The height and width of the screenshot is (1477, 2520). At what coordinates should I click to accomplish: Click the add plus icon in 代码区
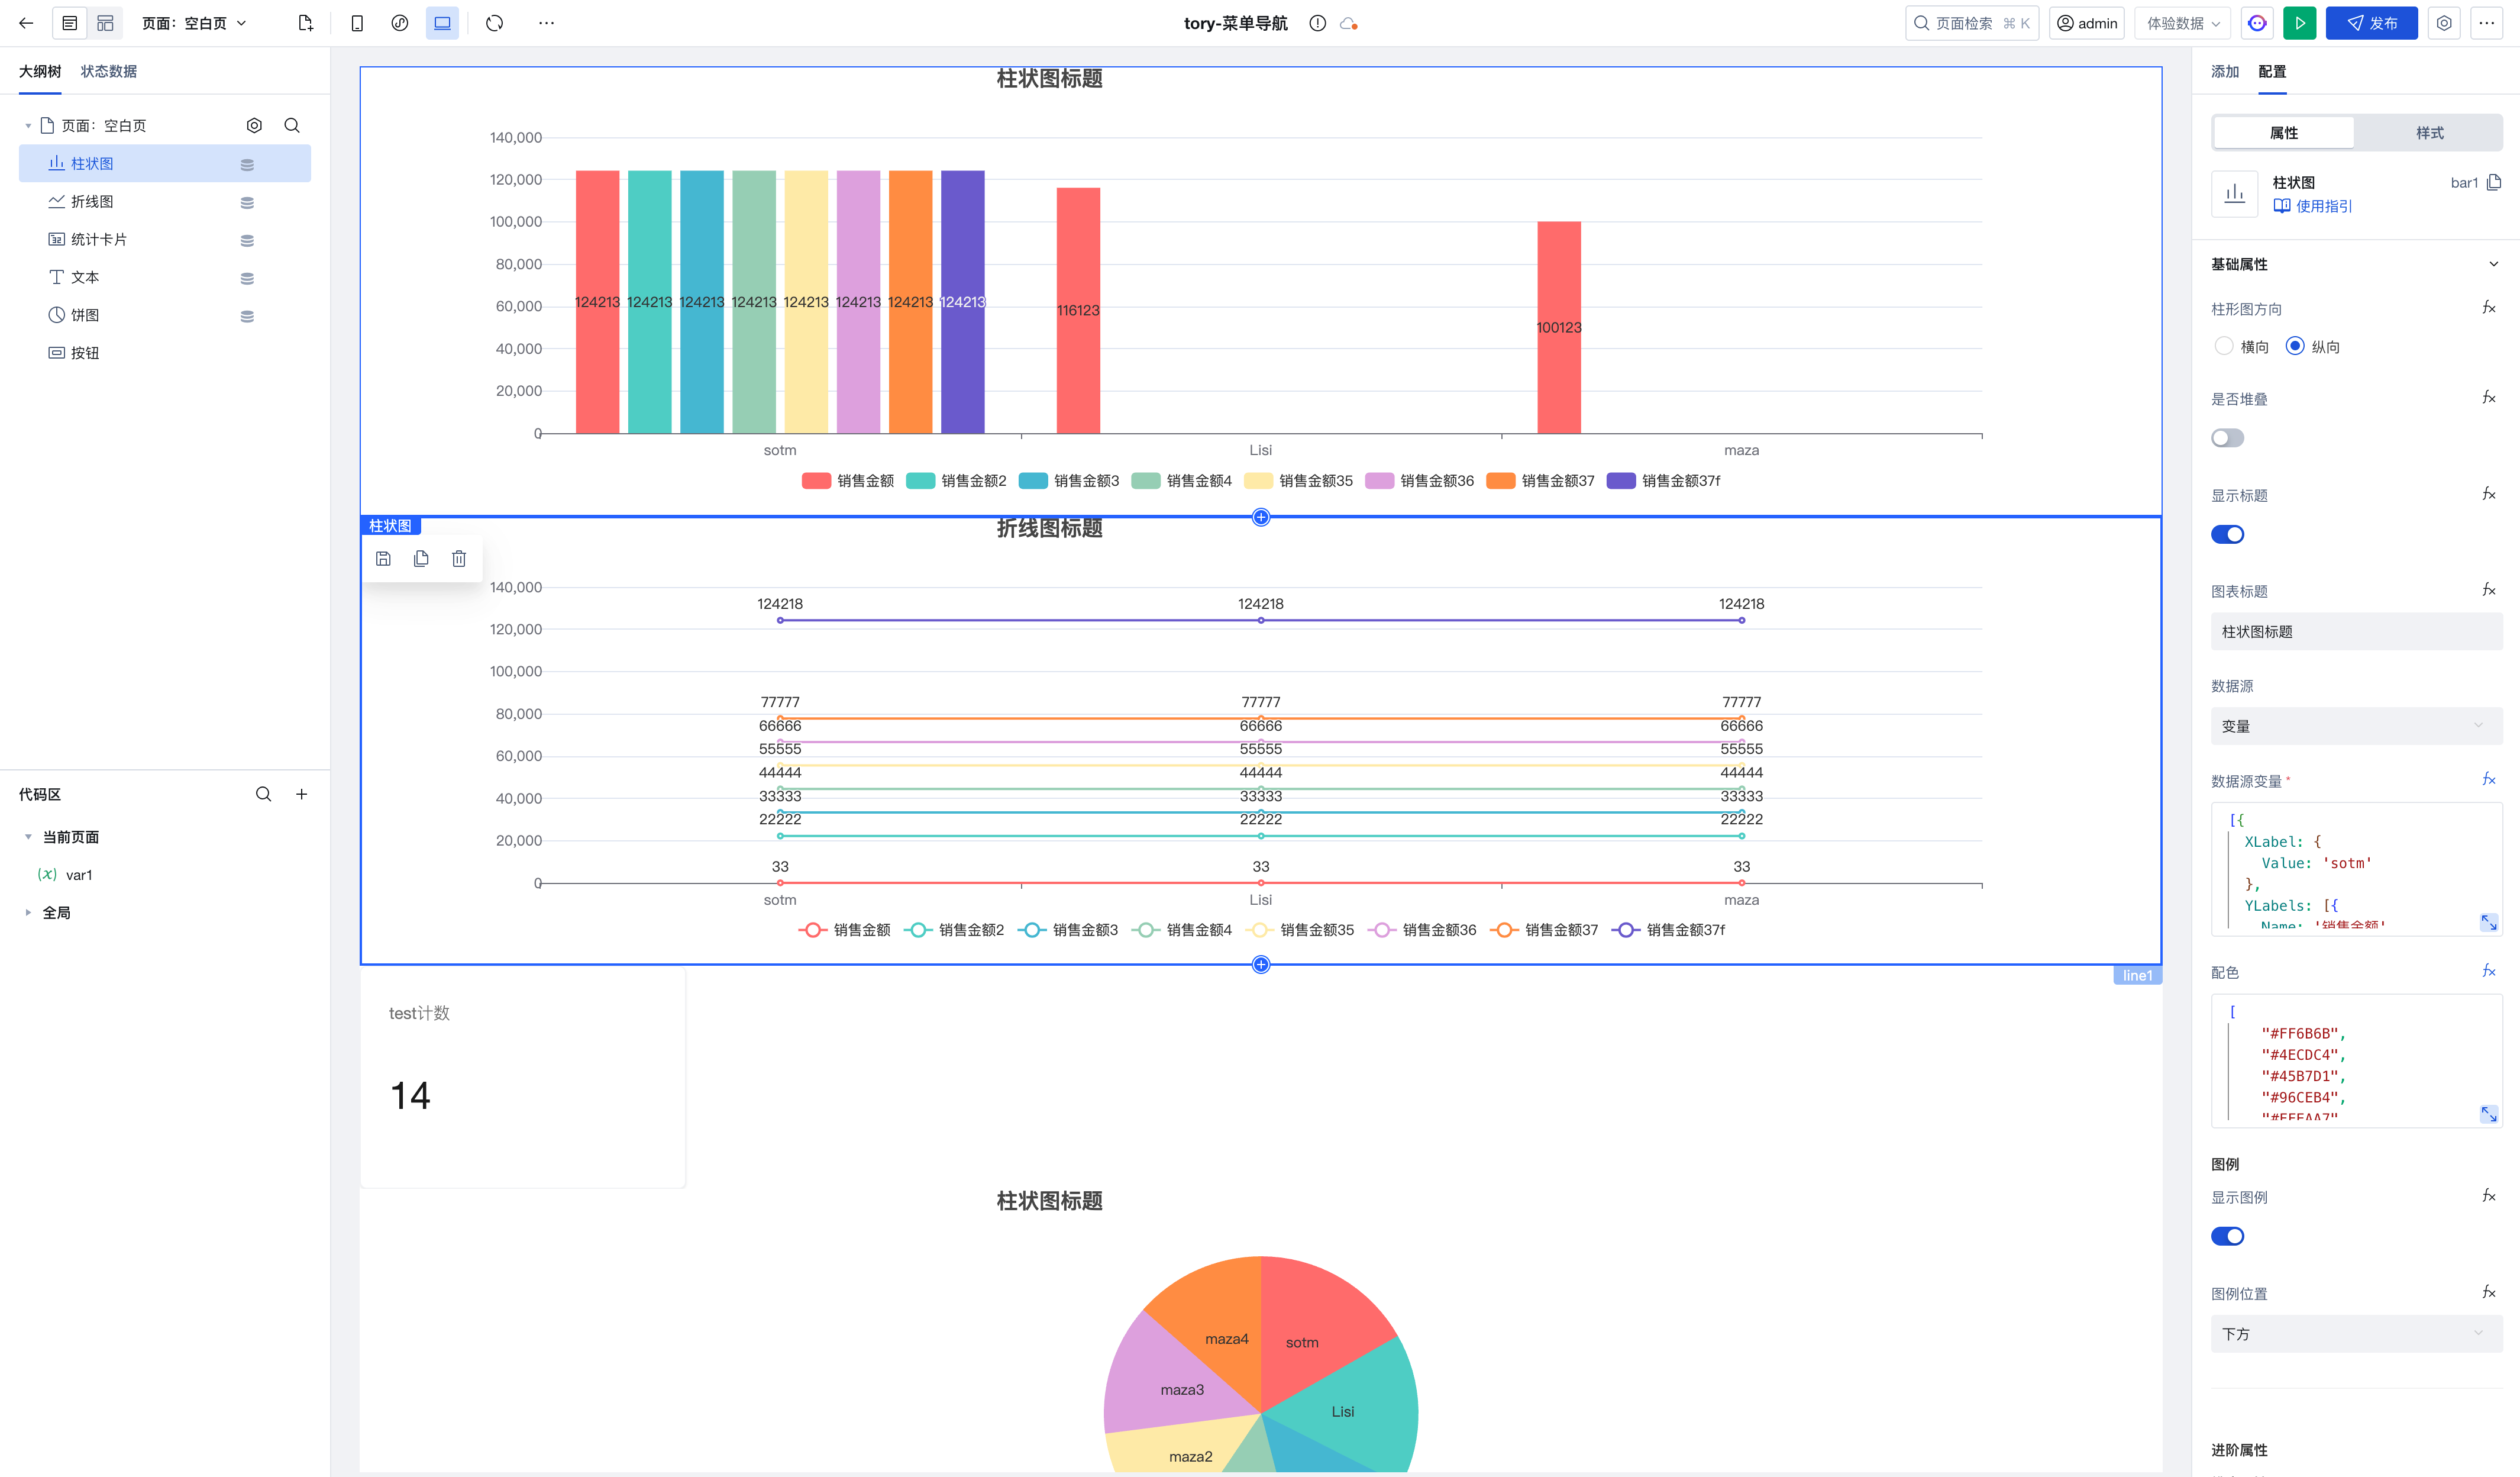[301, 794]
